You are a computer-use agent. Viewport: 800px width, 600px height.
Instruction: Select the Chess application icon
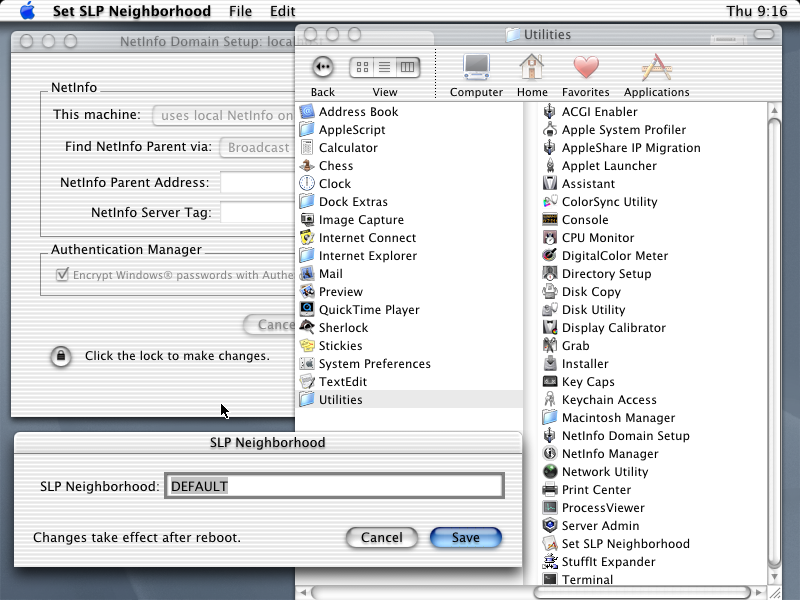(x=307, y=165)
